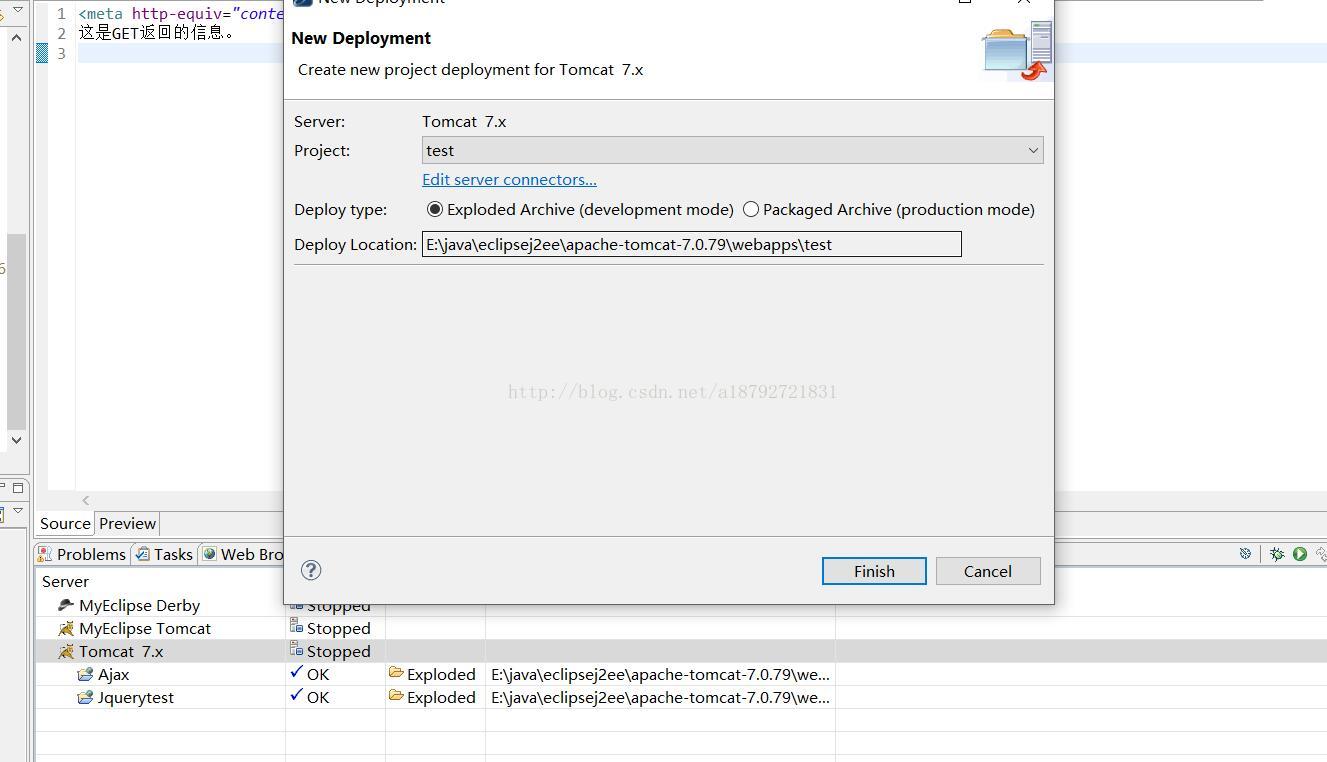Click the Exploded type for Ajax
The height and width of the screenshot is (762, 1327).
[441, 674]
